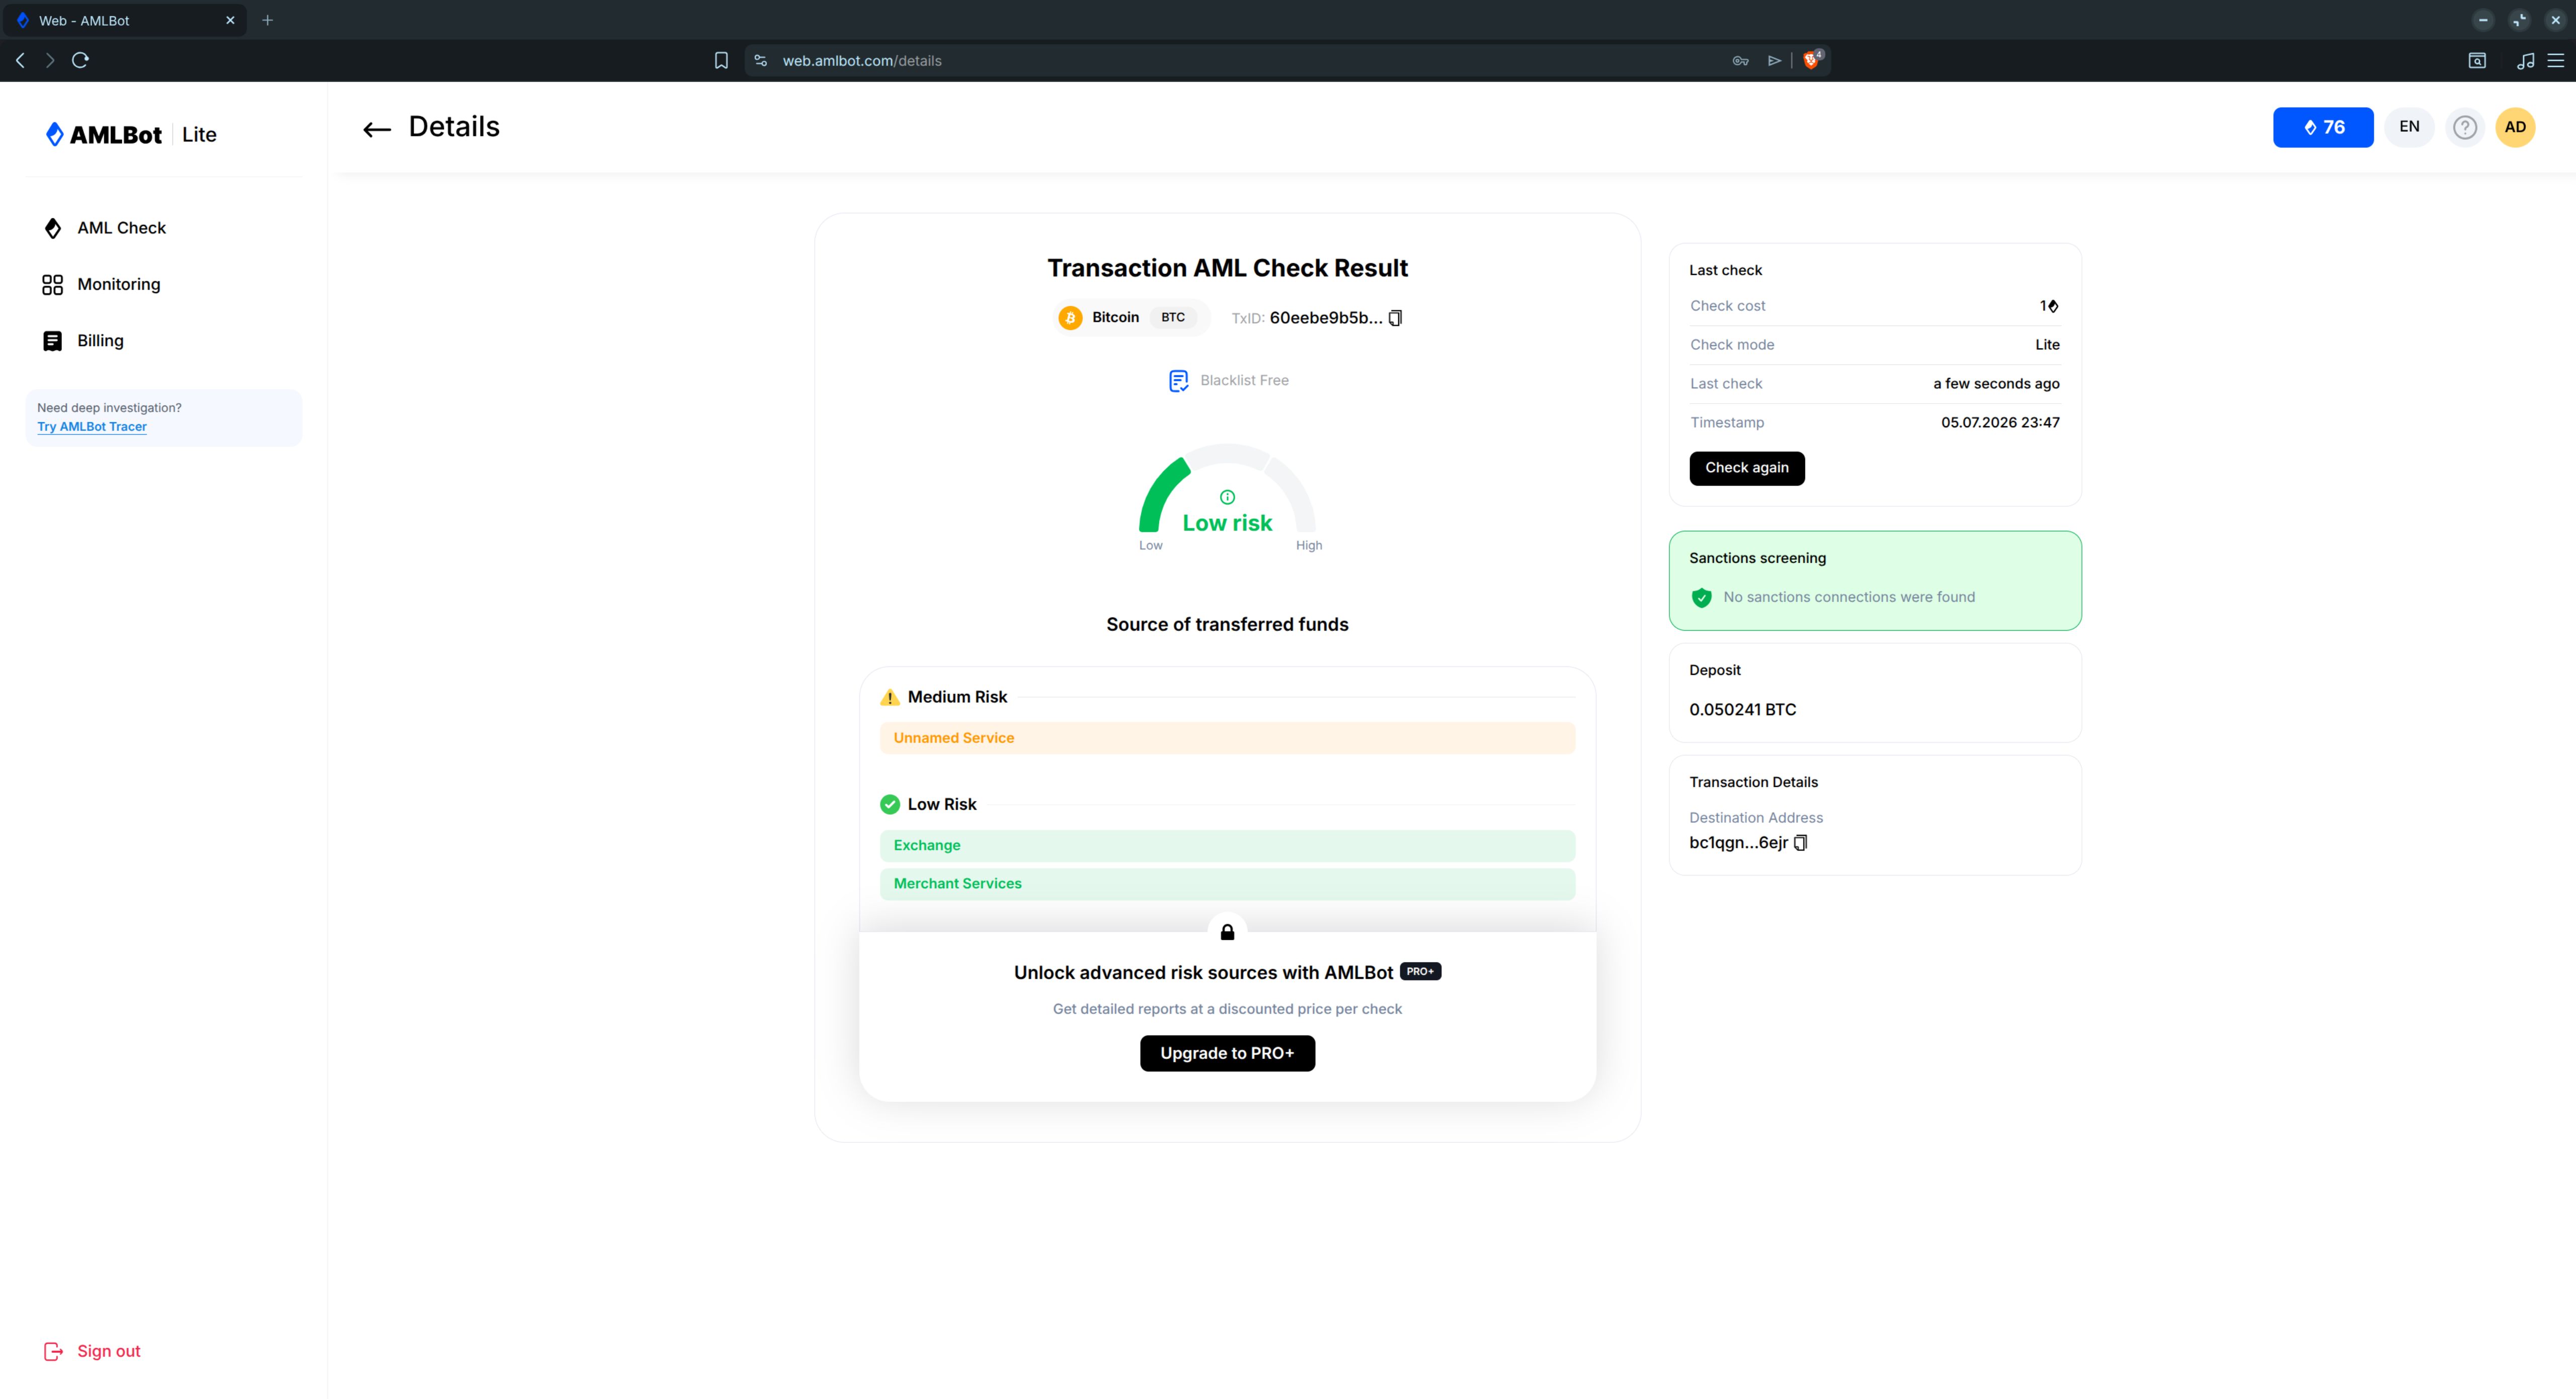This screenshot has height=1399, width=2576.
Task: Click the BTC ticker badge
Action: pos(1172,318)
